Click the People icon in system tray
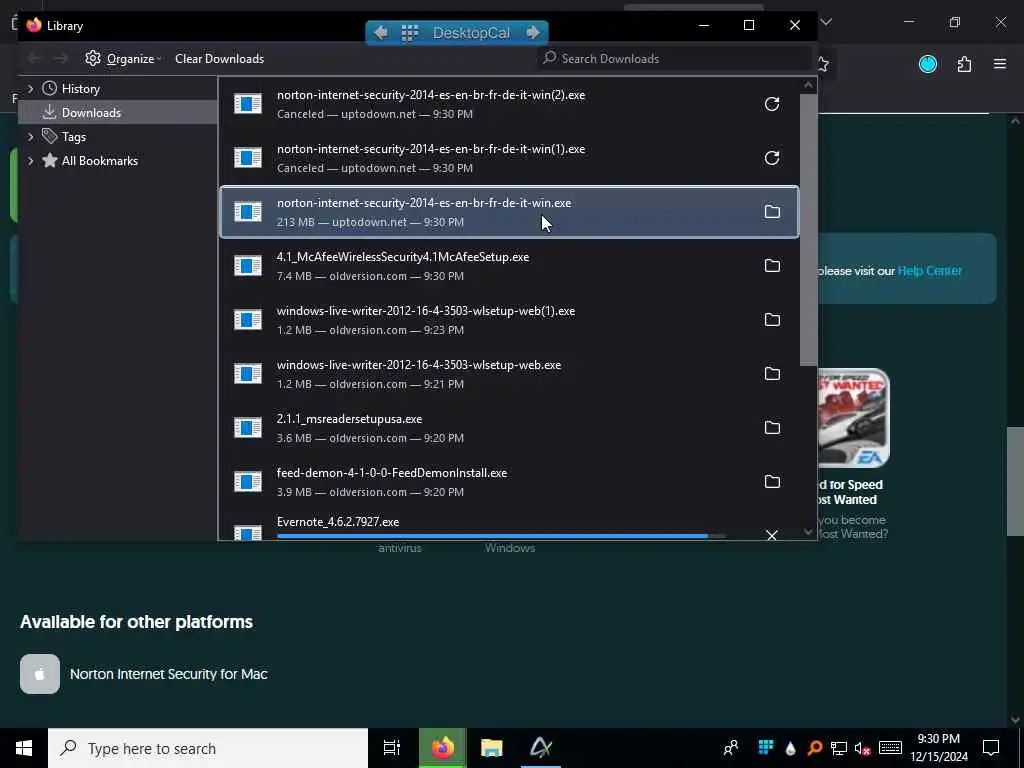 pos(731,748)
